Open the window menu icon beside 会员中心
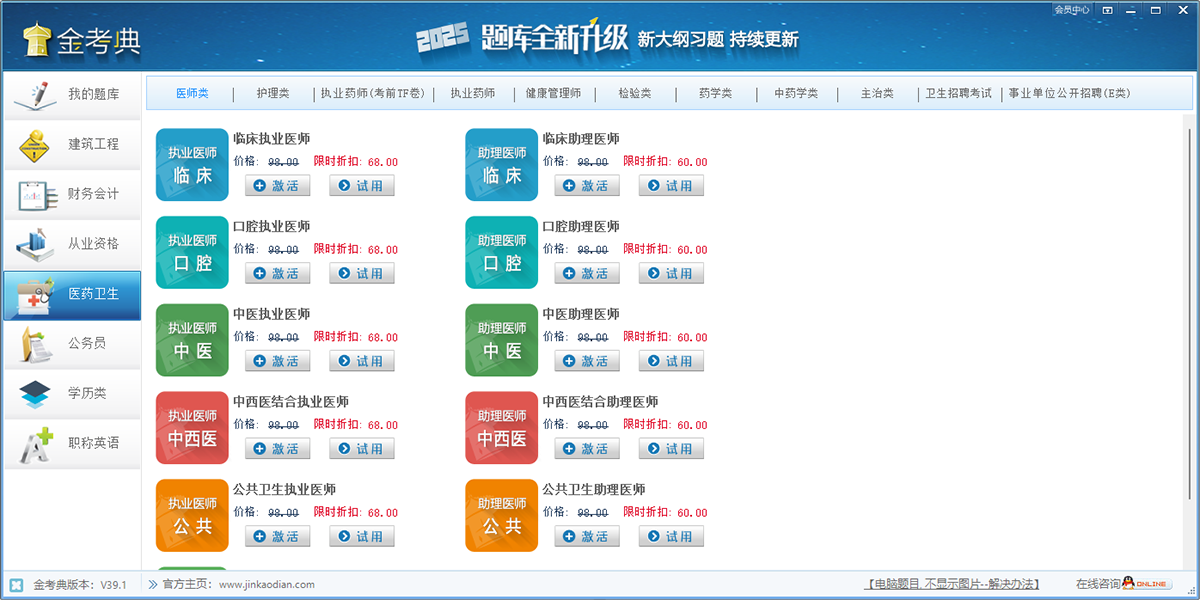The image size is (1200, 600). 1107,10
